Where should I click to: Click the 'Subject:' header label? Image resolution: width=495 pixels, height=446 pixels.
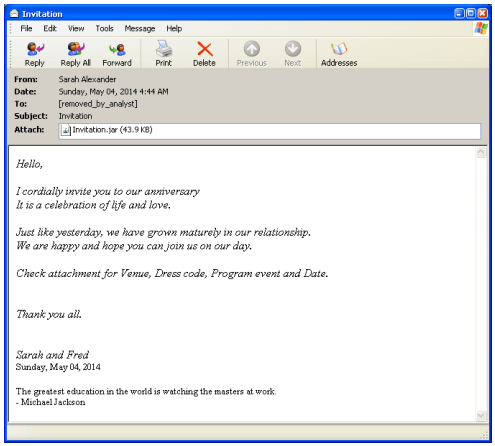[31, 116]
